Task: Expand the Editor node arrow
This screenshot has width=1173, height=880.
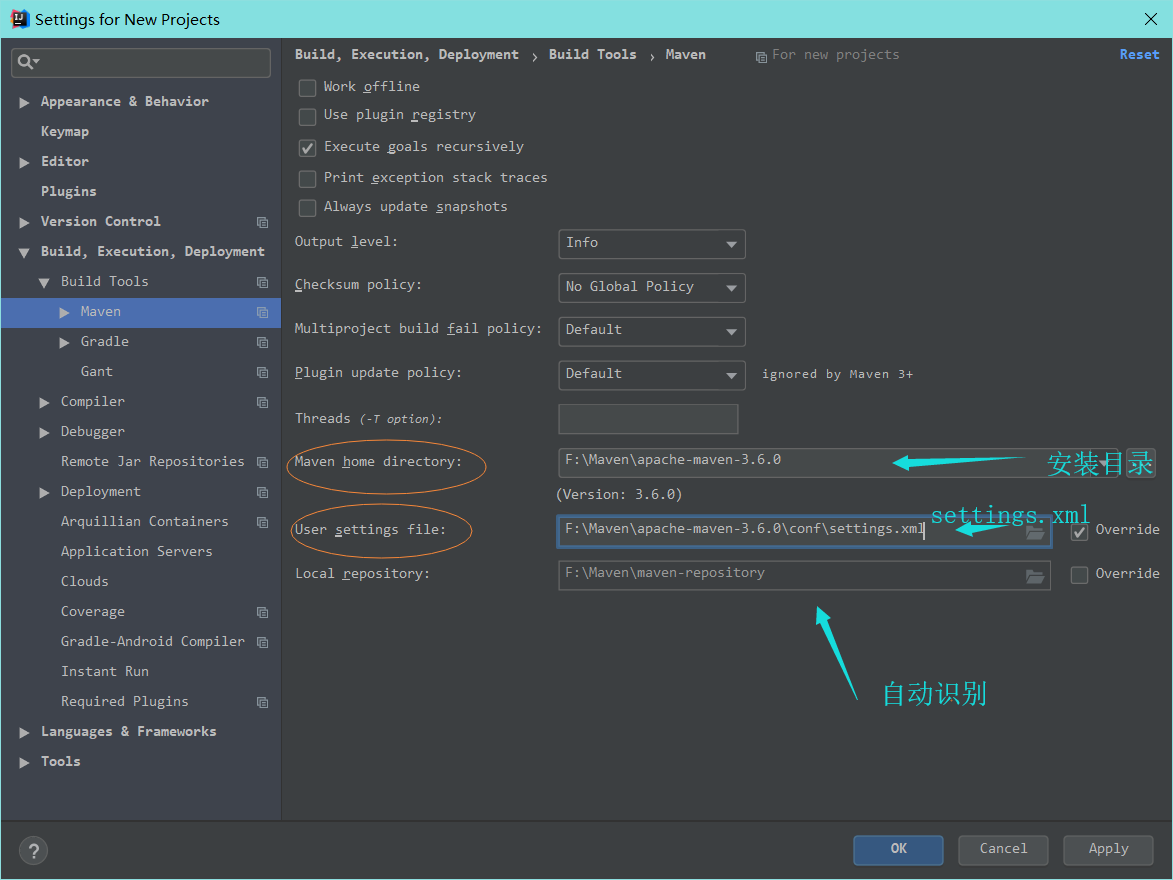Action: click(24, 162)
